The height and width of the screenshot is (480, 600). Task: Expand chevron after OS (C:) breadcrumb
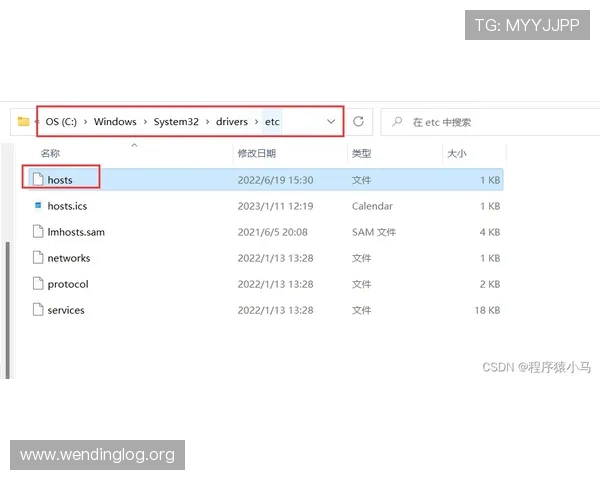pos(85,122)
